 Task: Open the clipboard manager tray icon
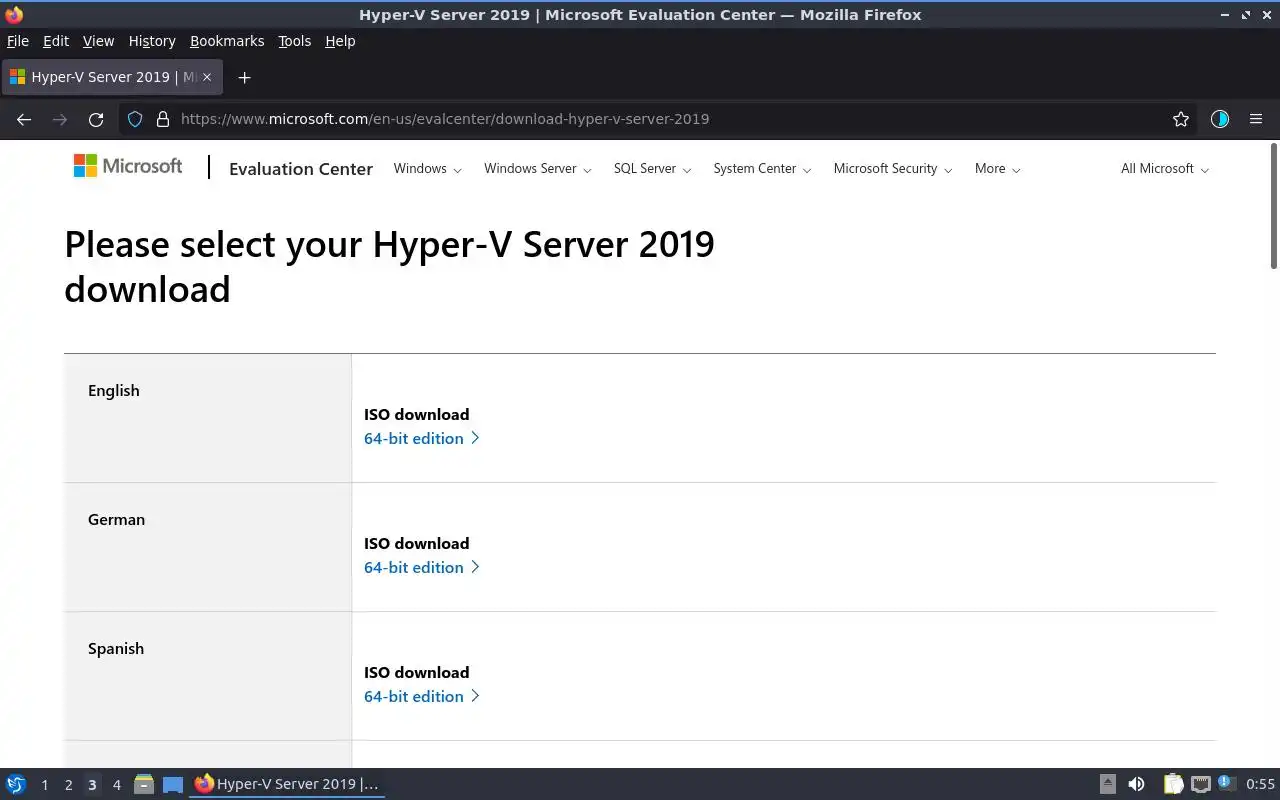(1173, 784)
